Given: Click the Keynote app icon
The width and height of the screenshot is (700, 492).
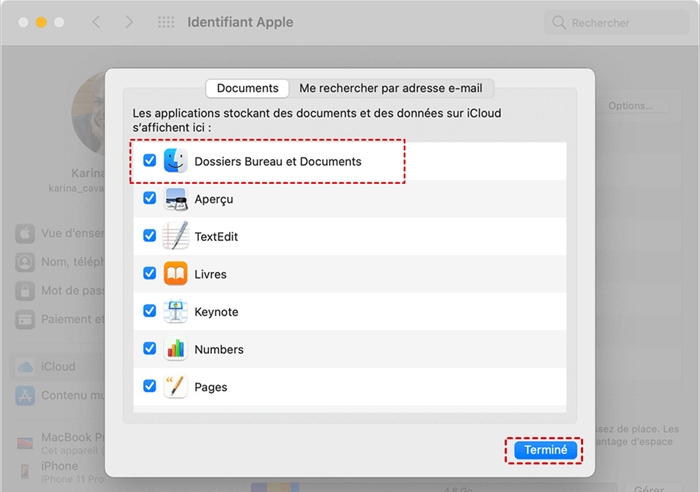Looking at the screenshot, I should pyautogui.click(x=176, y=312).
